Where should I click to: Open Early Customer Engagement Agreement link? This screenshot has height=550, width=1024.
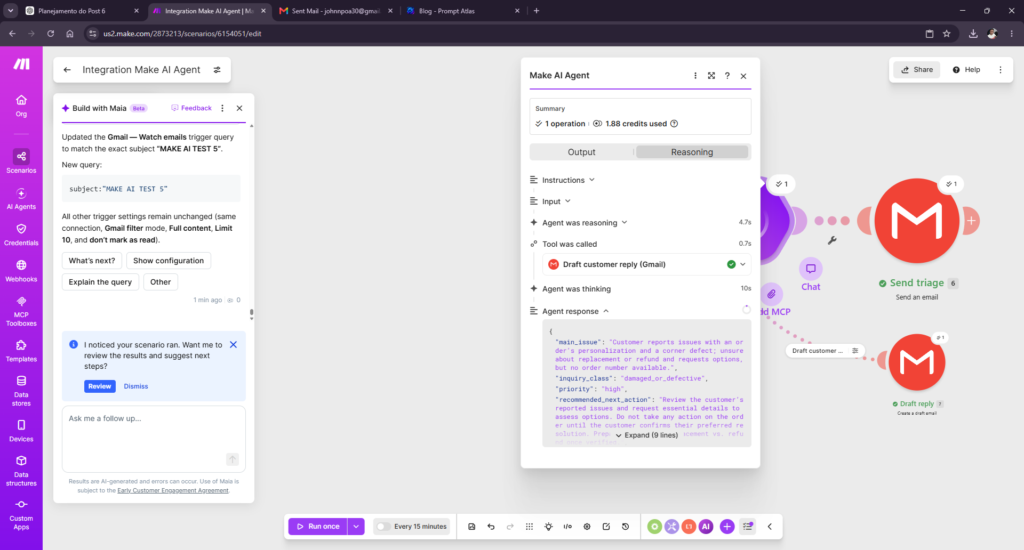172,491
